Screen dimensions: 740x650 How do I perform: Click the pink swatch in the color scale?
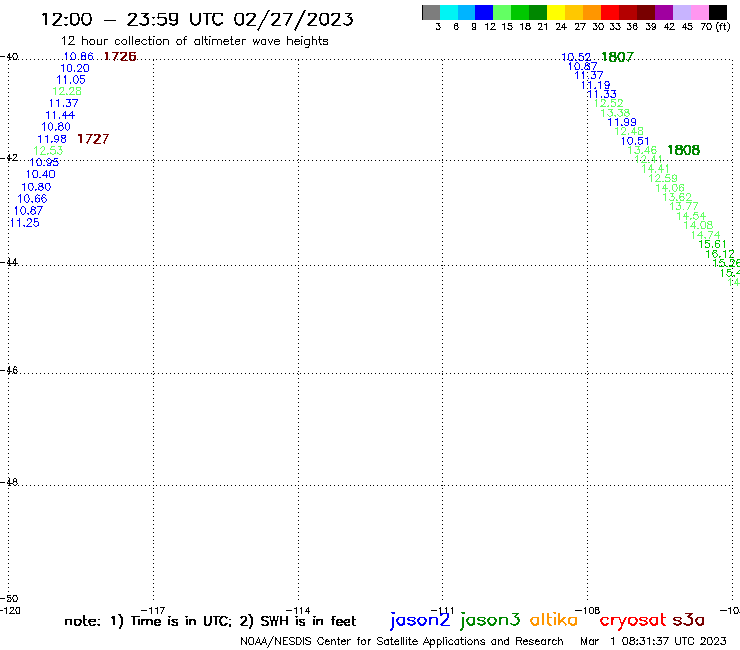[699, 12]
